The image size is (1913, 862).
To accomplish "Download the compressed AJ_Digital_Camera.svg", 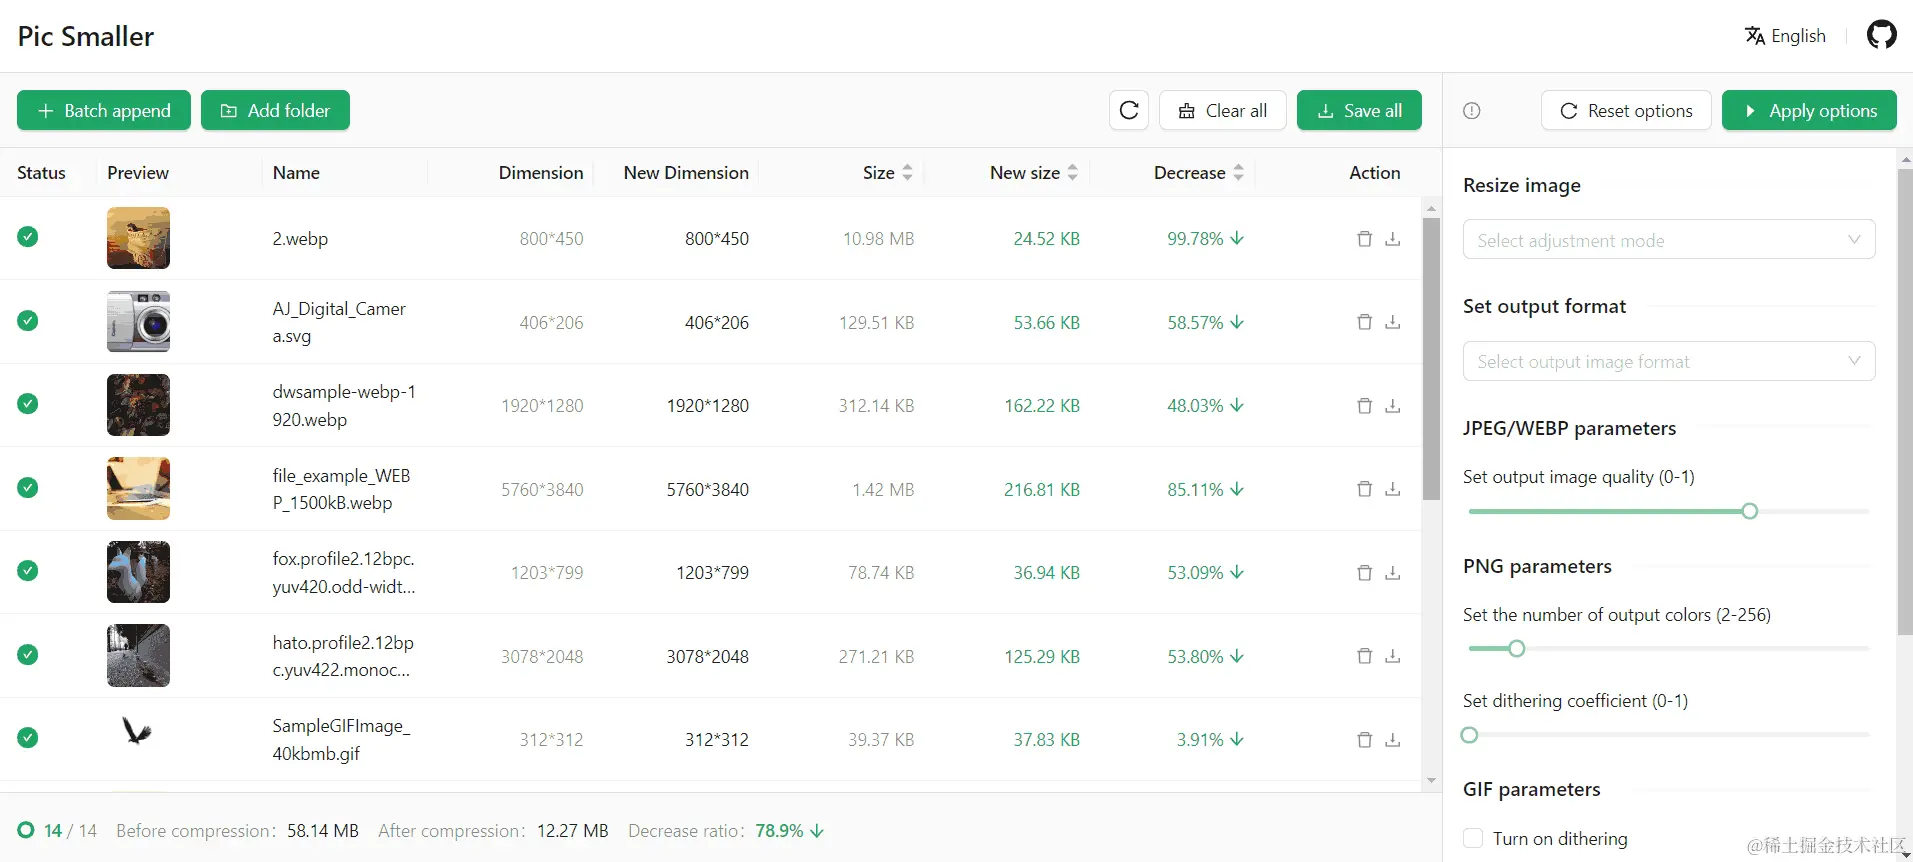I will 1393,322.
